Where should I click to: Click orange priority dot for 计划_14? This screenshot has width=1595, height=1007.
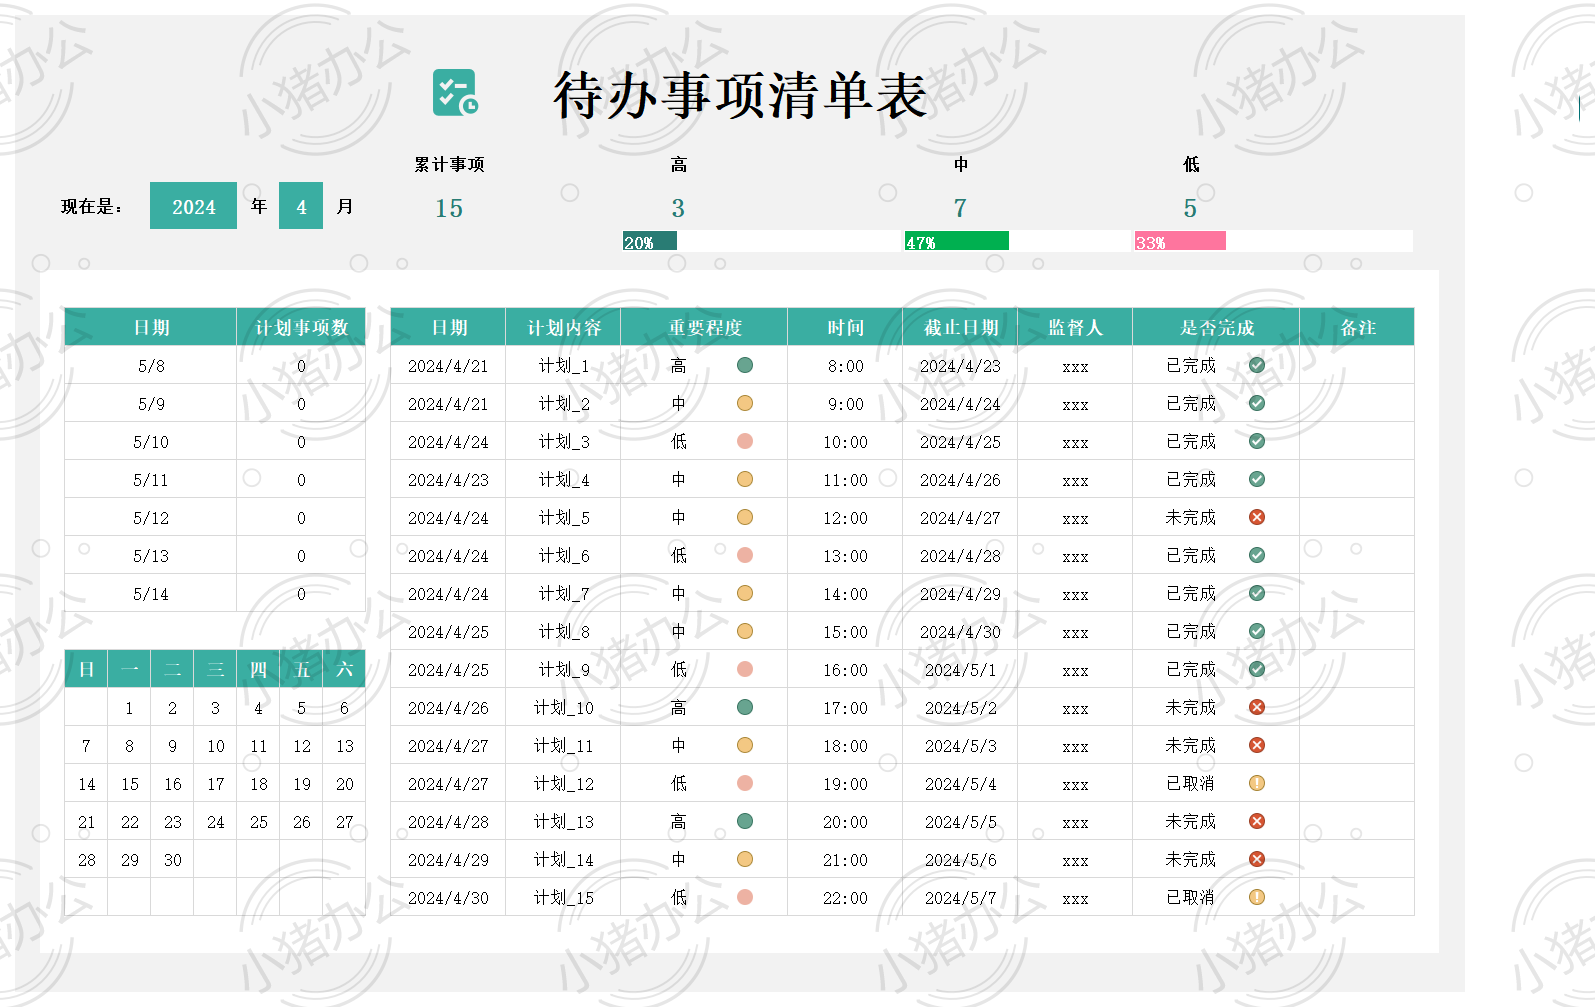(745, 859)
